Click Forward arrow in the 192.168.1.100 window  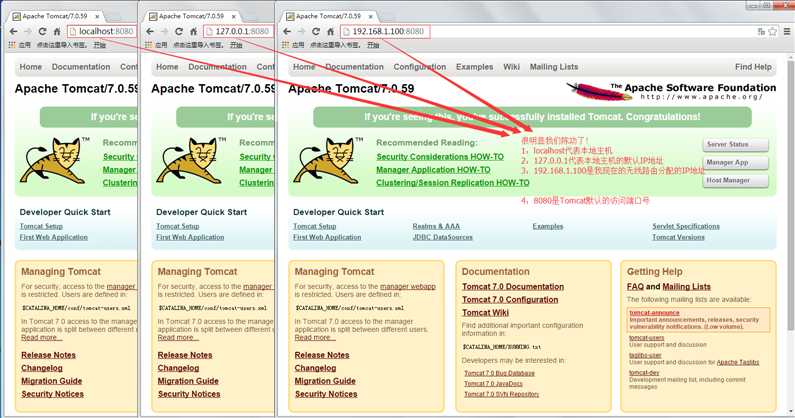(302, 31)
